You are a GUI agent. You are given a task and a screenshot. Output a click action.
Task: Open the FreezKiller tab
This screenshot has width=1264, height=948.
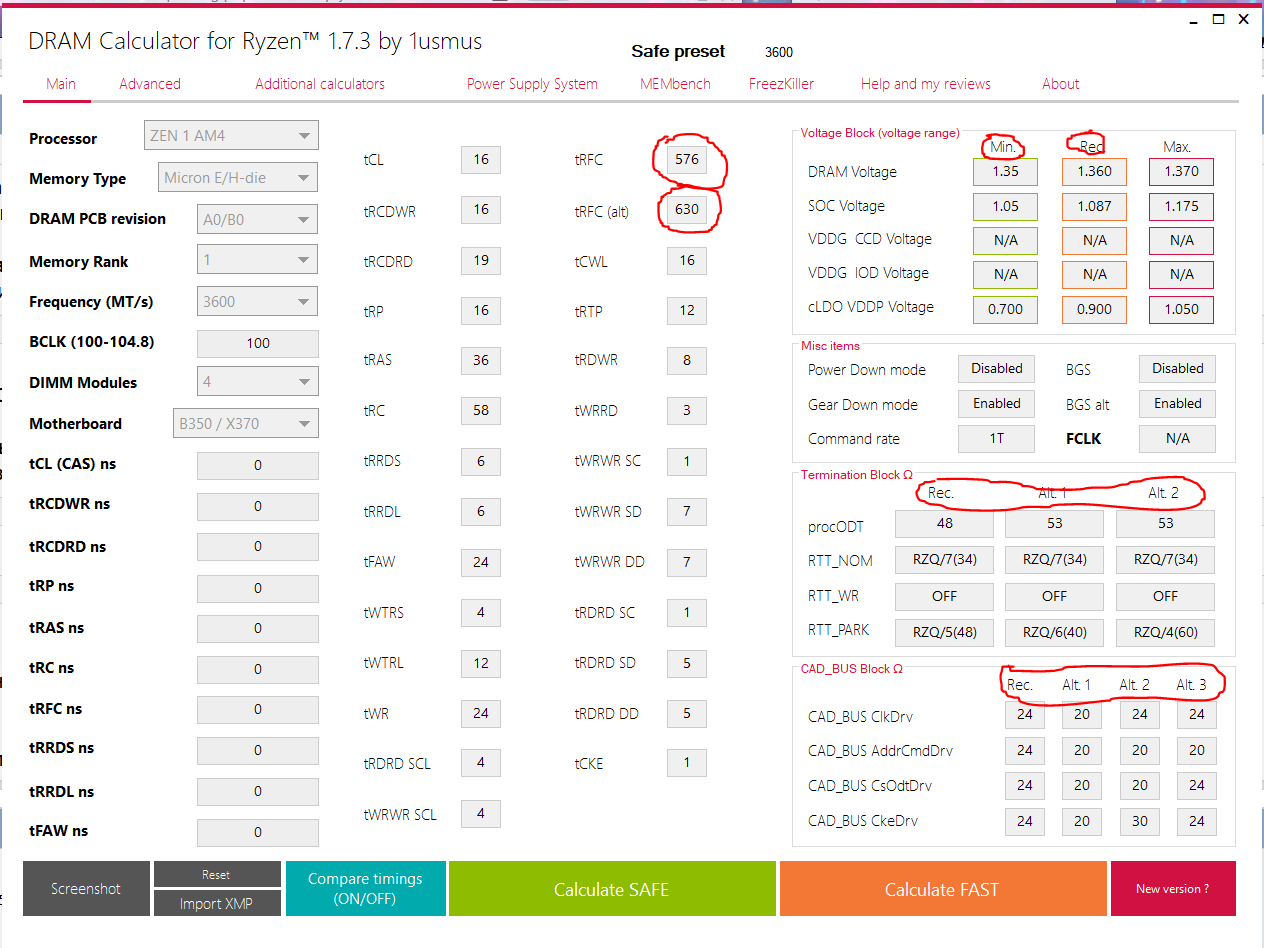(781, 84)
